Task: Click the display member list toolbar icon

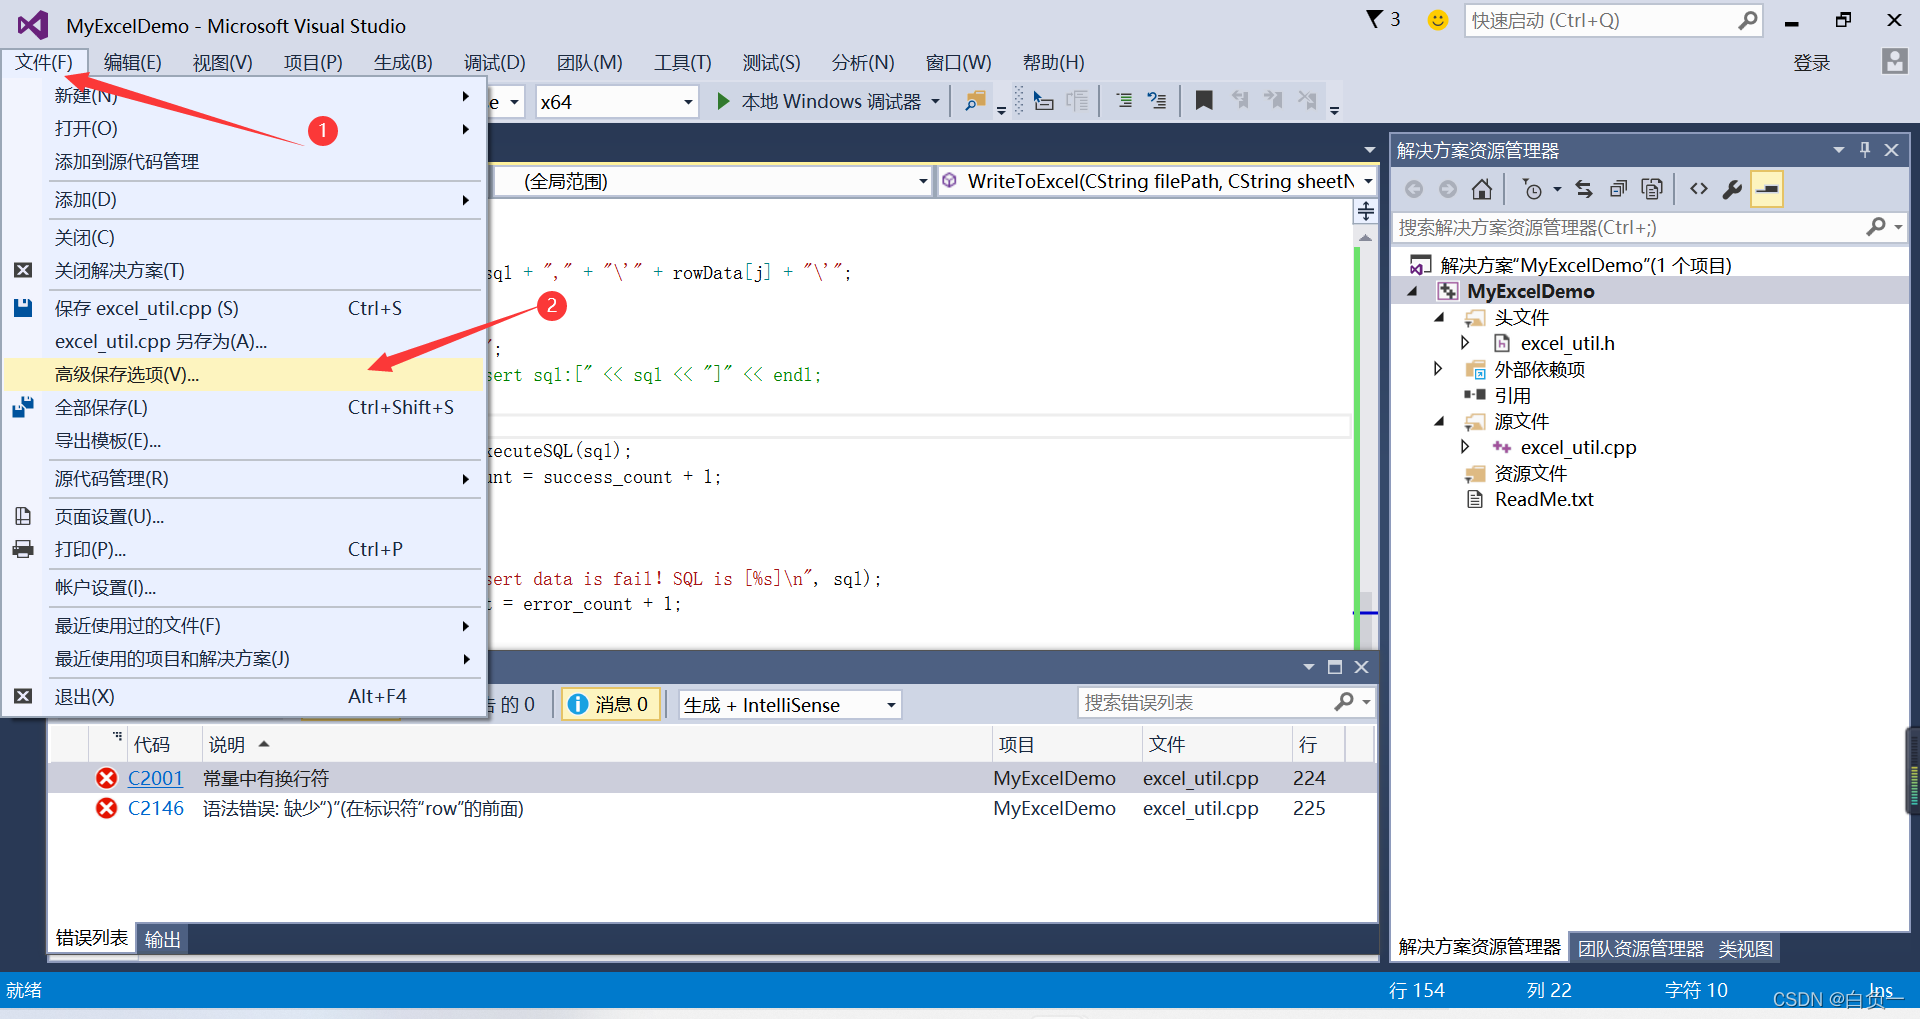Action: 1043,101
